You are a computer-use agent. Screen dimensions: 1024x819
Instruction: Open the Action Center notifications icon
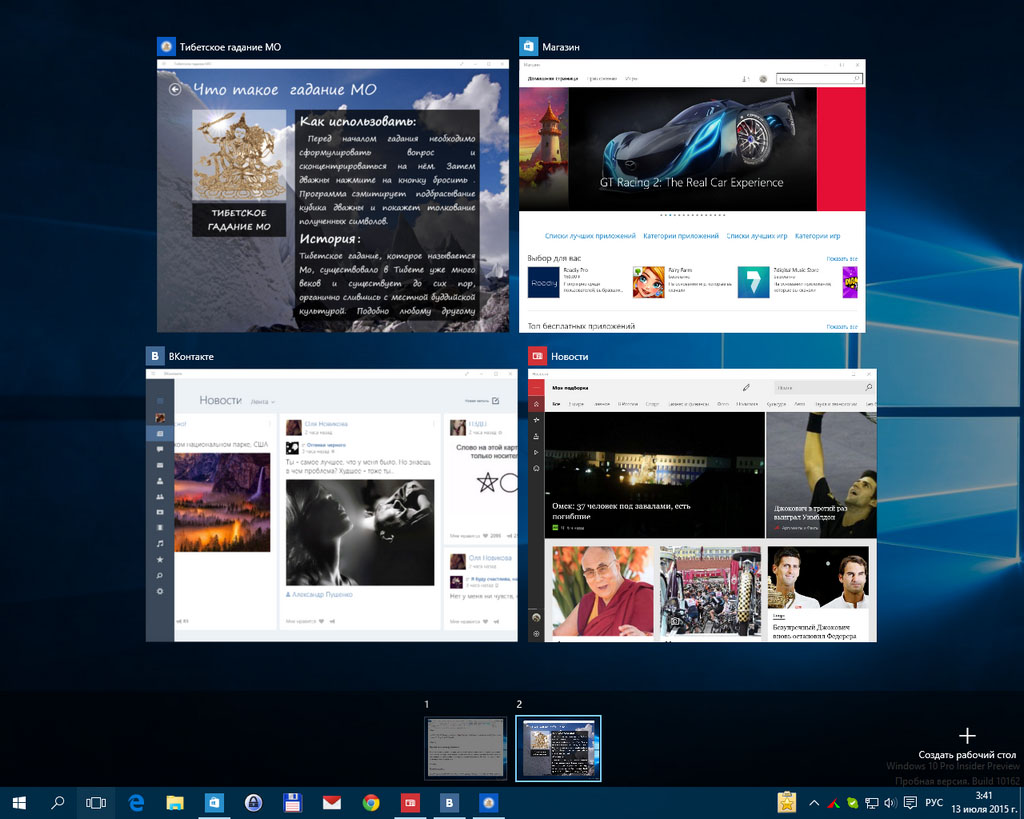(x=910, y=803)
